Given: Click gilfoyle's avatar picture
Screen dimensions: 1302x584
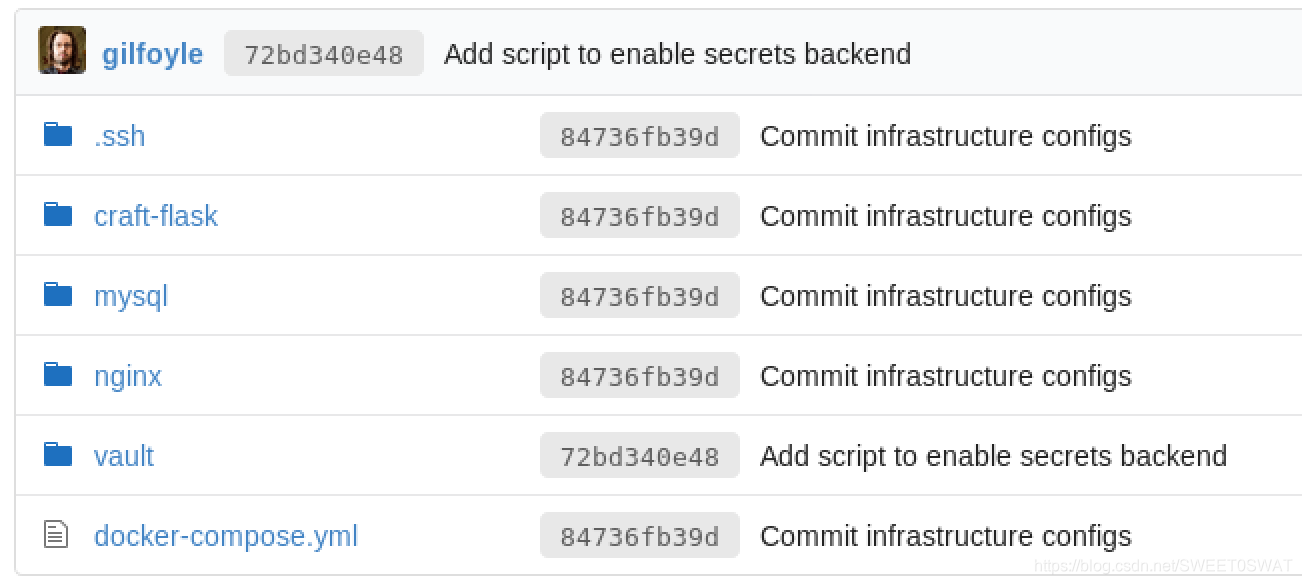Looking at the screenshot, I should (x=62, y=51).
